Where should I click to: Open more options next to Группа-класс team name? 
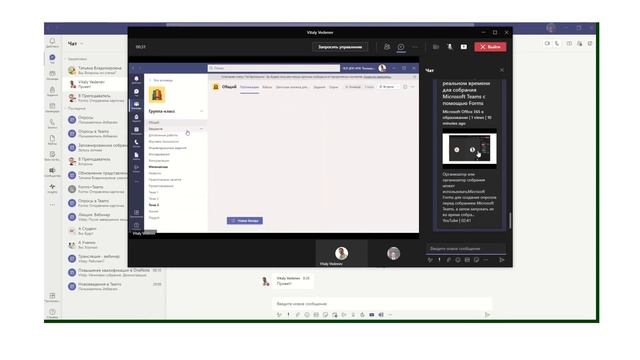(201, 111)
